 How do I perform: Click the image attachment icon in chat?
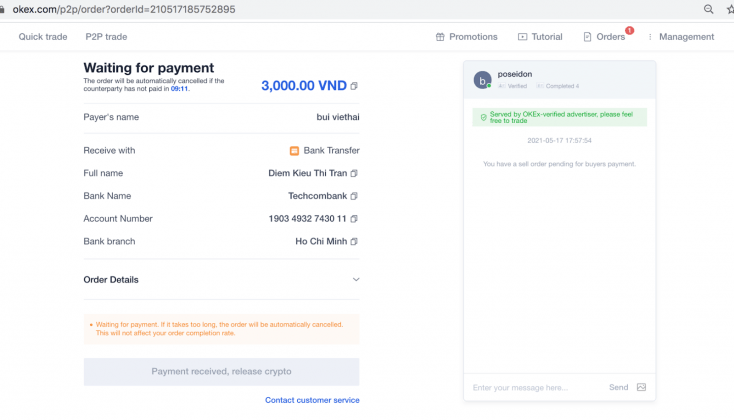[x=641, y=387]
